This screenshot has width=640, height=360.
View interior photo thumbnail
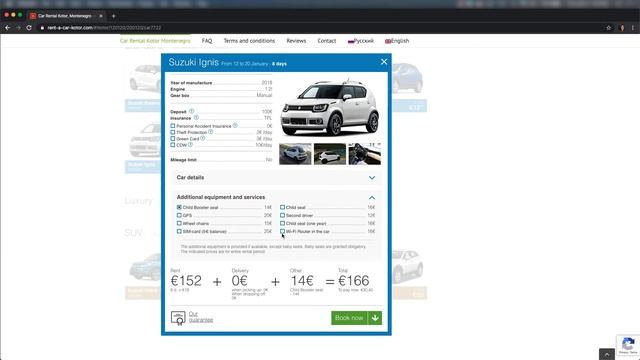[365, 154]
